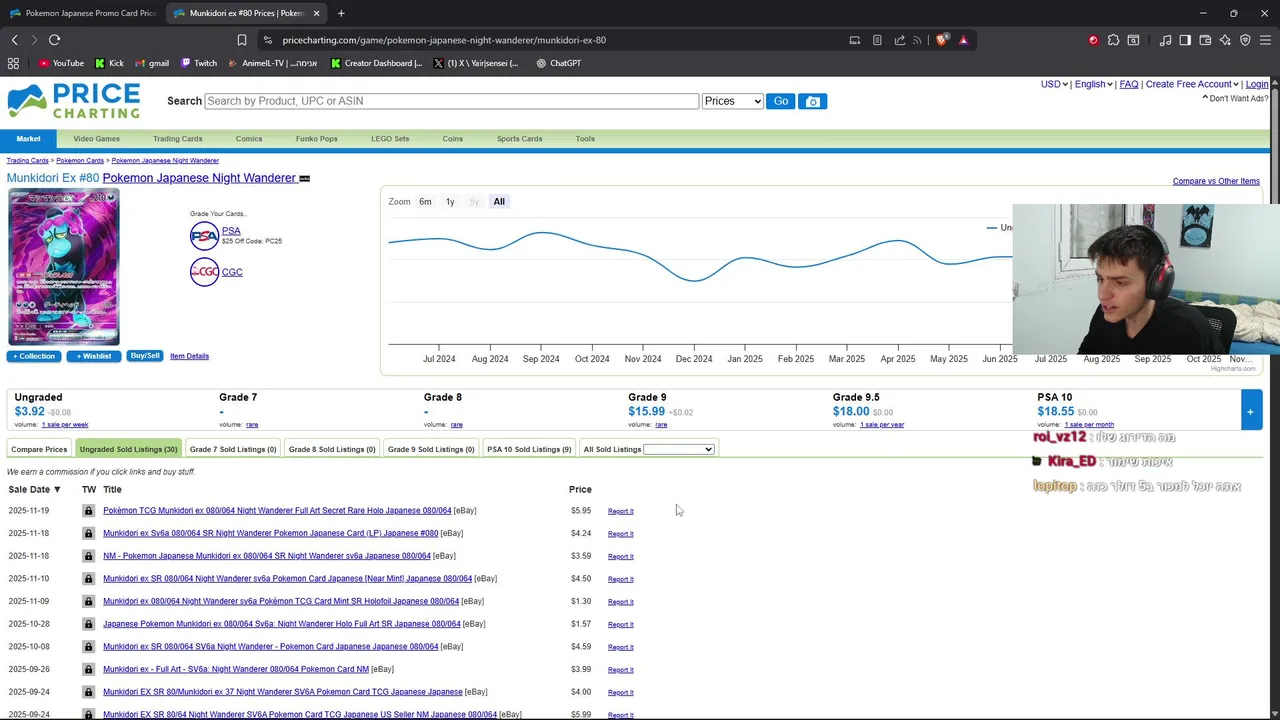Open the apps grid icon in bookmarks bar

tap(13, 63)
